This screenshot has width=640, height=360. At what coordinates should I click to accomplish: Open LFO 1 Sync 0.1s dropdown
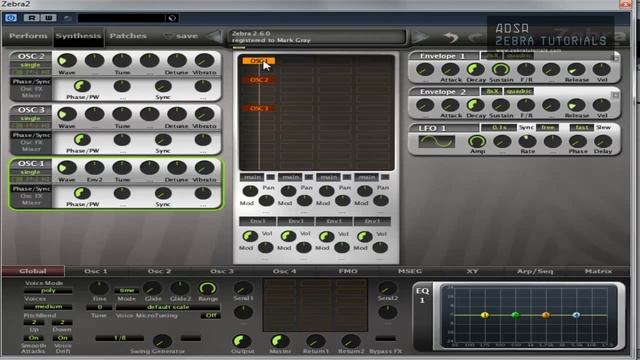[x=499, y=128]
